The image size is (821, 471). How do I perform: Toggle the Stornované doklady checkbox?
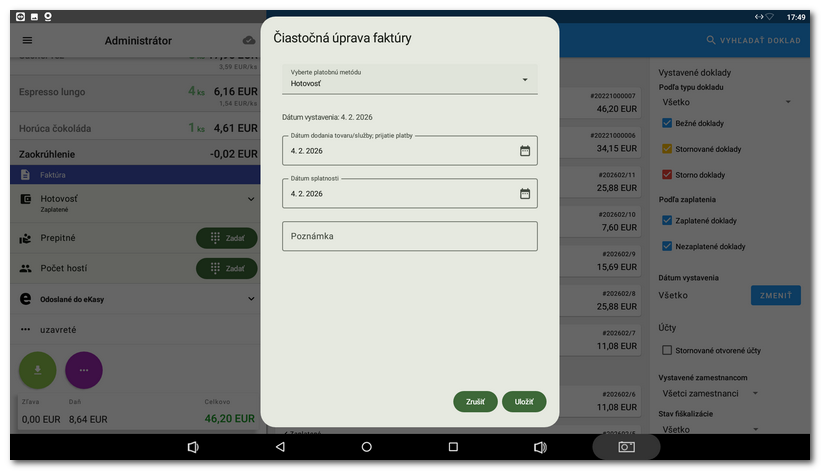pos(667,149)
